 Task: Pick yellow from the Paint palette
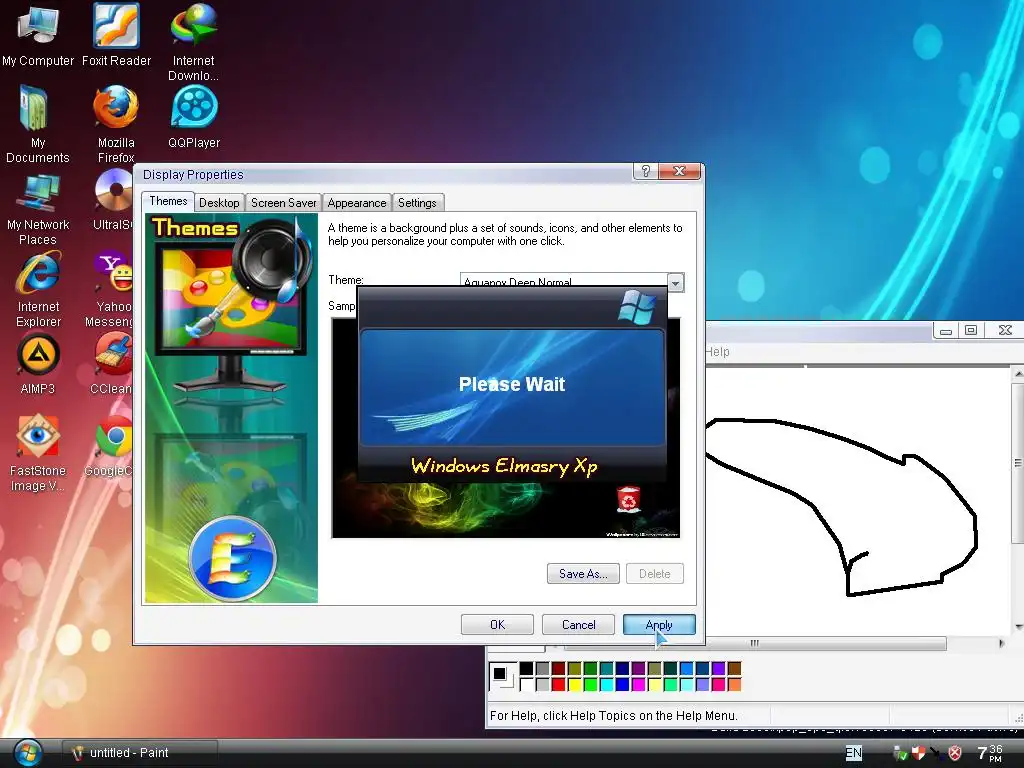(x=575, y=684)
